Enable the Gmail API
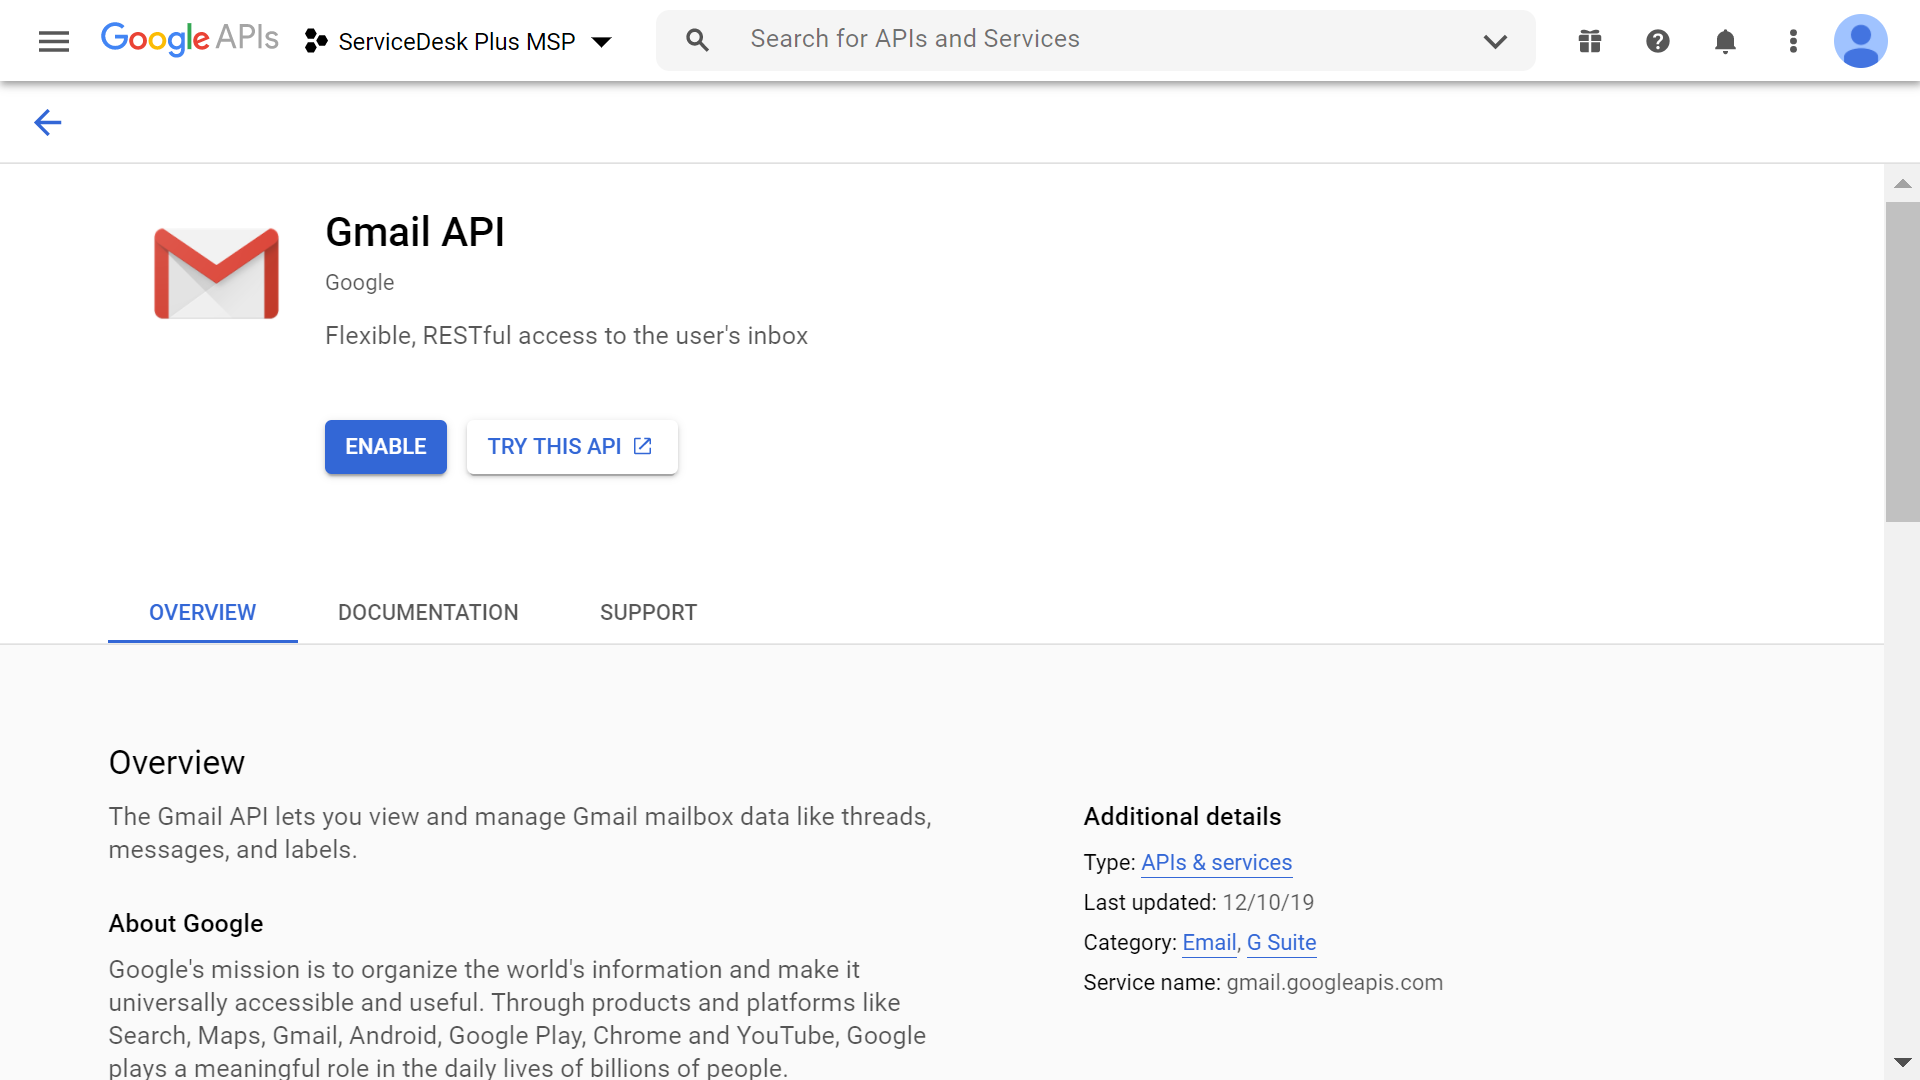The height and width of the screenshot is (1080, 1920). tap(385, 447)
